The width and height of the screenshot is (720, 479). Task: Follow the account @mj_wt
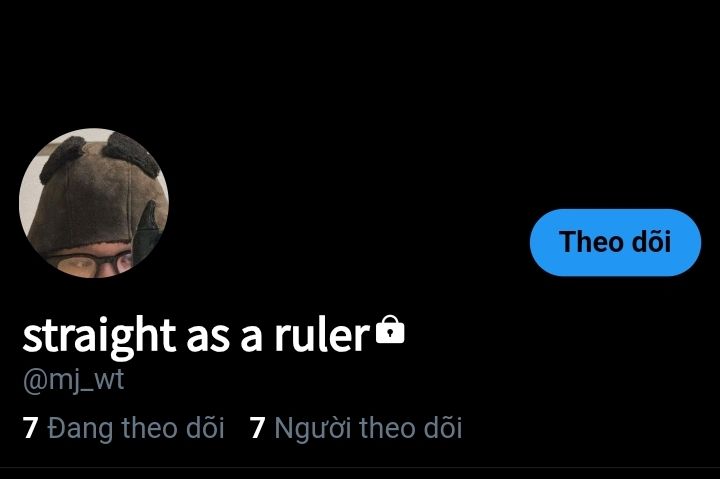(615, 242)
